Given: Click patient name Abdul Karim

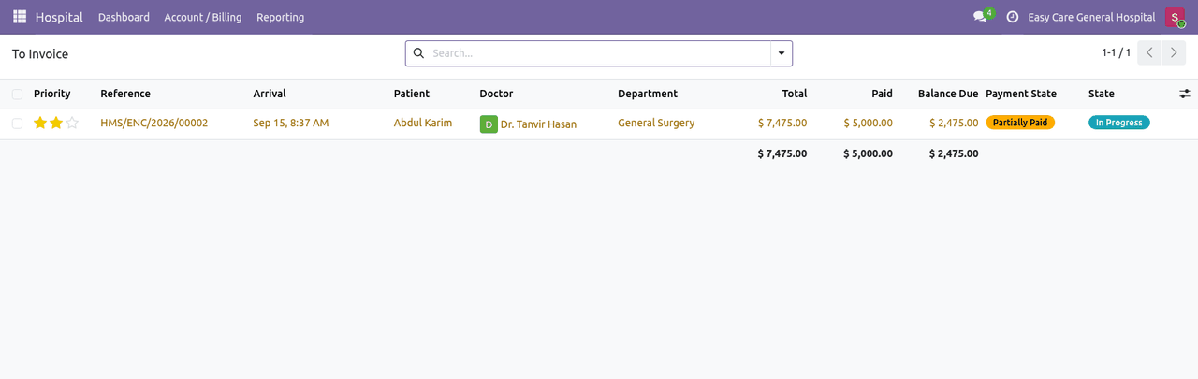Looking at the screenshot, I should [x=423, y=122].
